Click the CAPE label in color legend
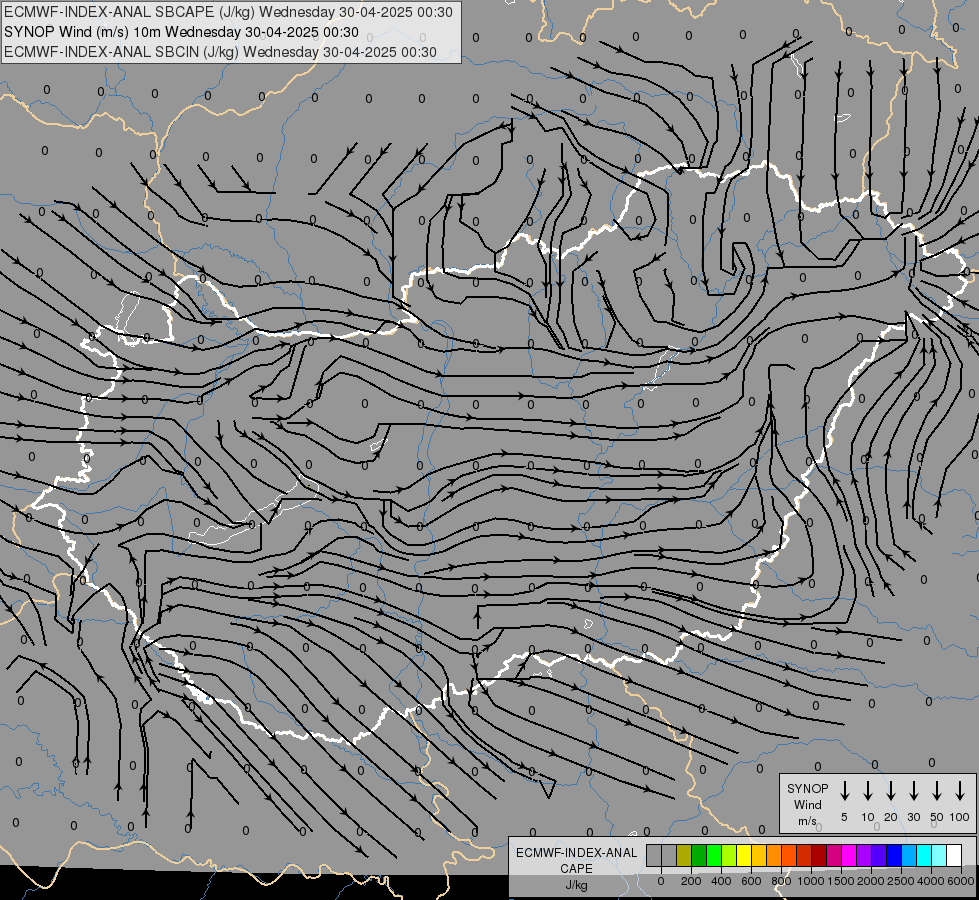This screenshot has width=979, height=900. (576, 869)
